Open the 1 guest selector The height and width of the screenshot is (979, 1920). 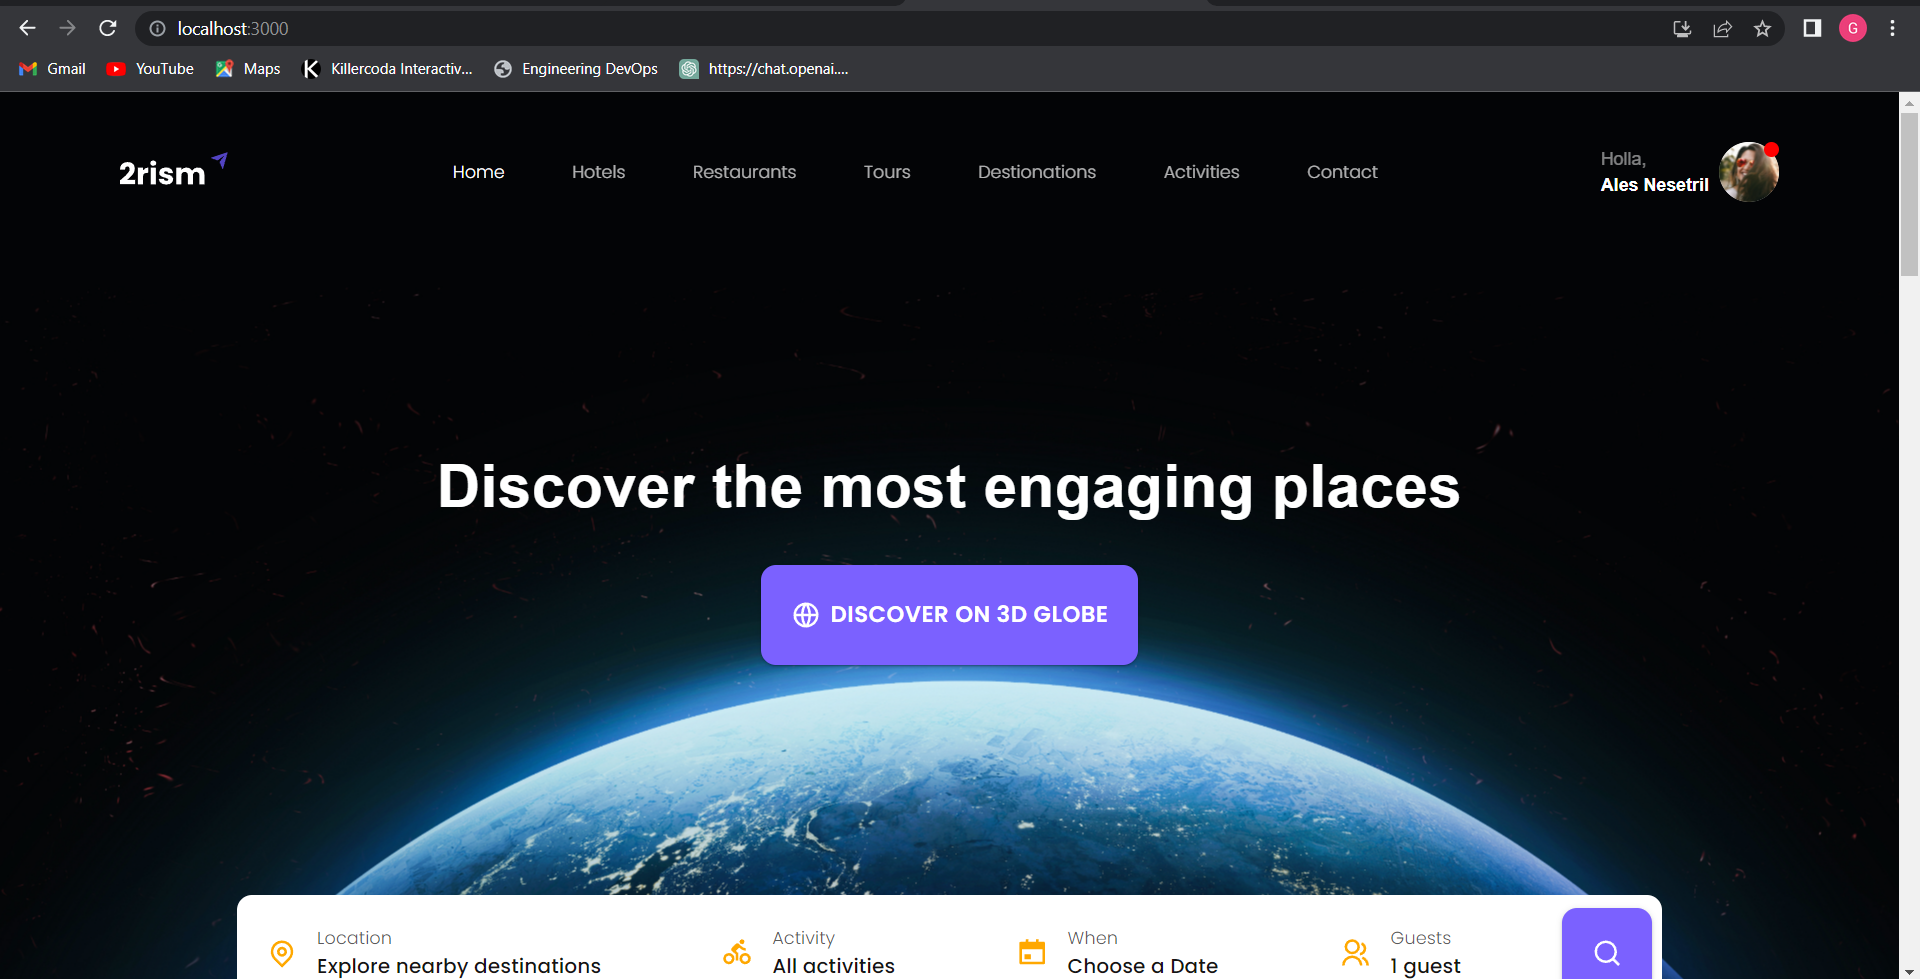pos(1425,965)
